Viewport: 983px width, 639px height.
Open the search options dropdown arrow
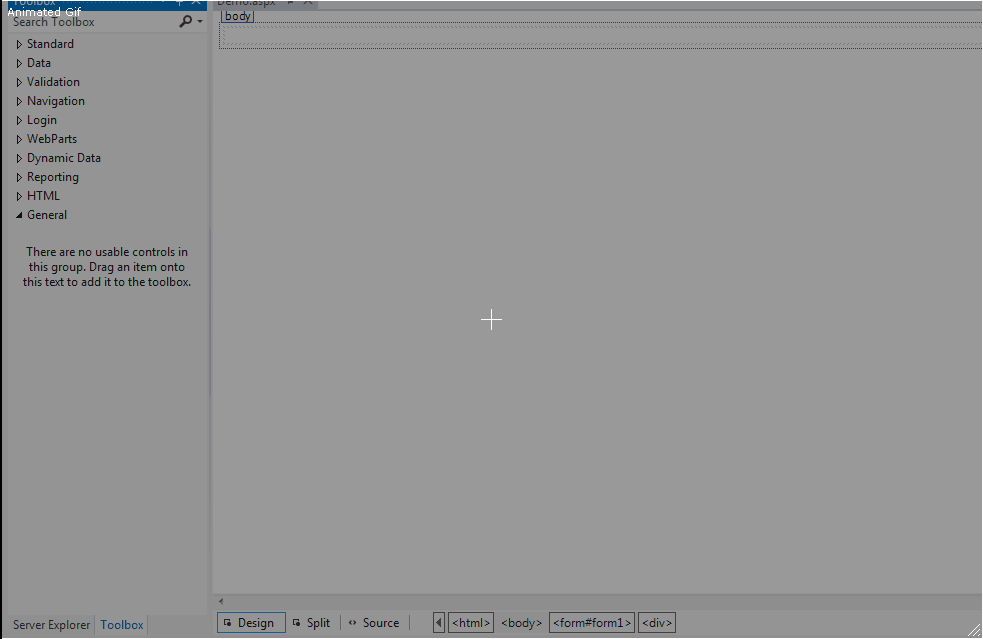[x=200, y=22]
